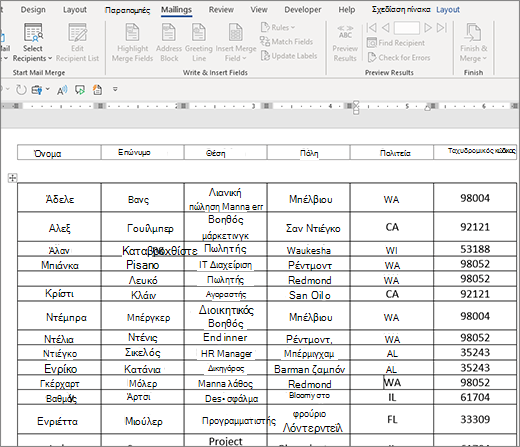The width and height of the screenshot is (520, 447).
Task: Go to previous record arrow
Action: coord(385,28)
